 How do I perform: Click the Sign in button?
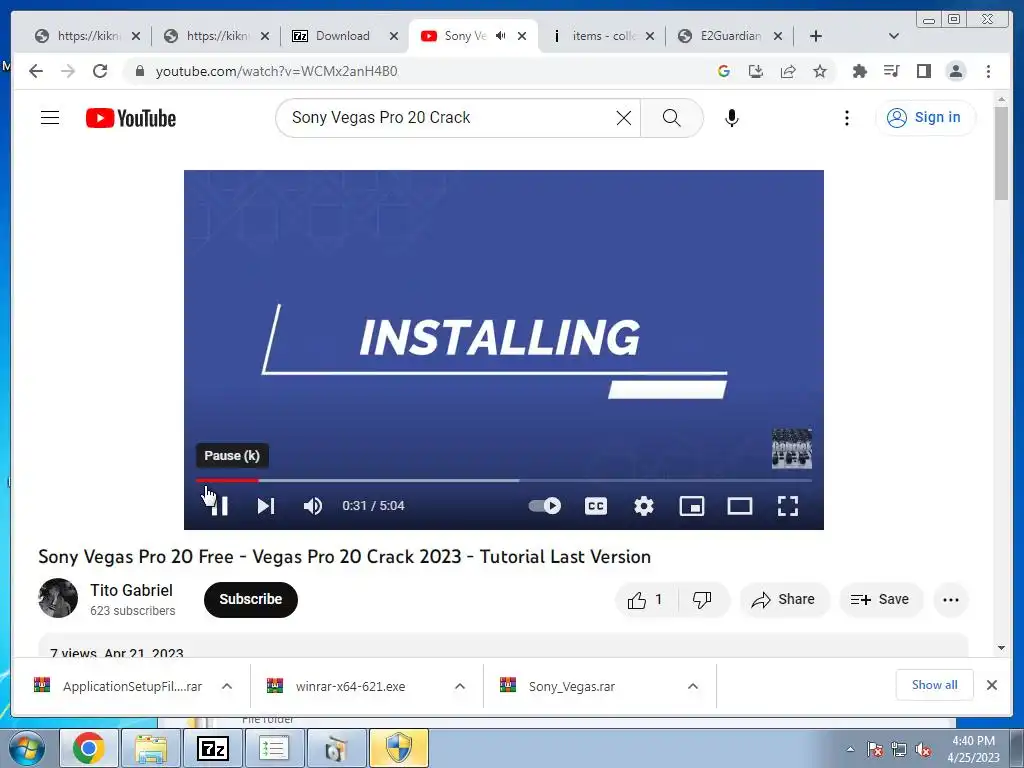tap(925, 118)
